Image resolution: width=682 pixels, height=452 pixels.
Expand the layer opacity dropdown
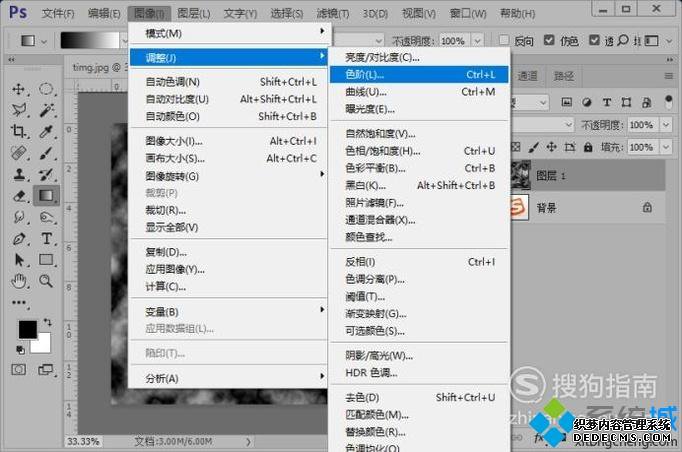[666, 125]
